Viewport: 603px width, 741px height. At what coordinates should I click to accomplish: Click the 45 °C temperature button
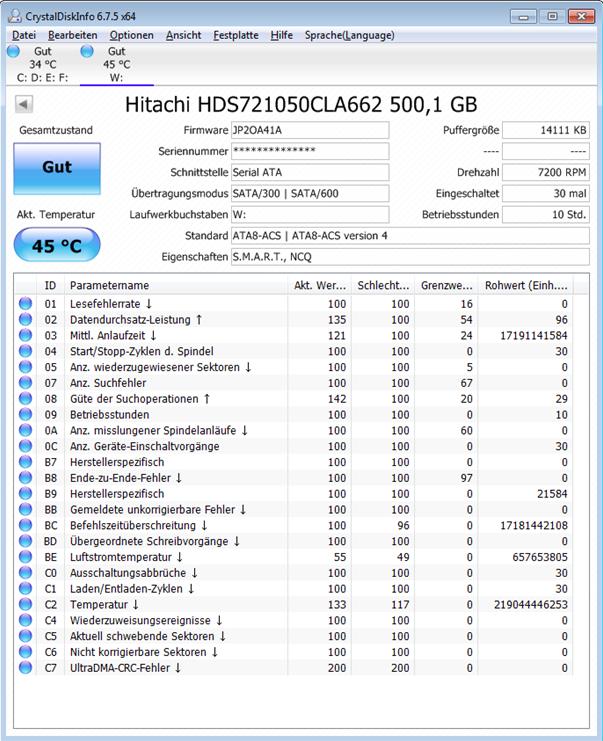57,245
